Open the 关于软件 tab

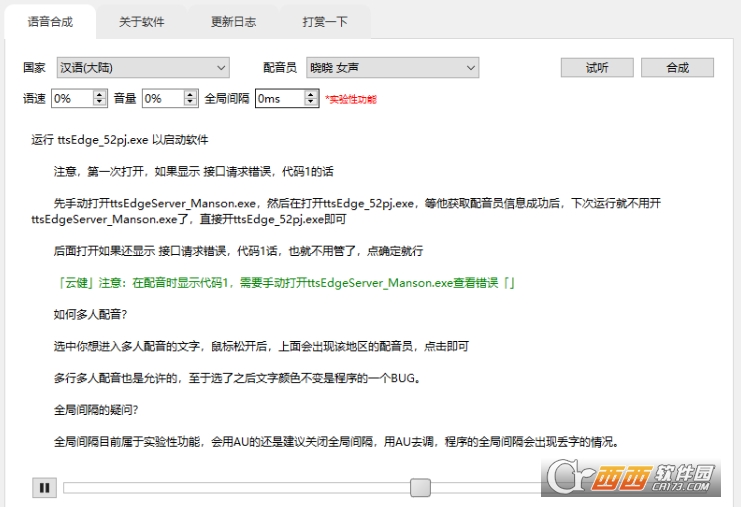[141, 22]
